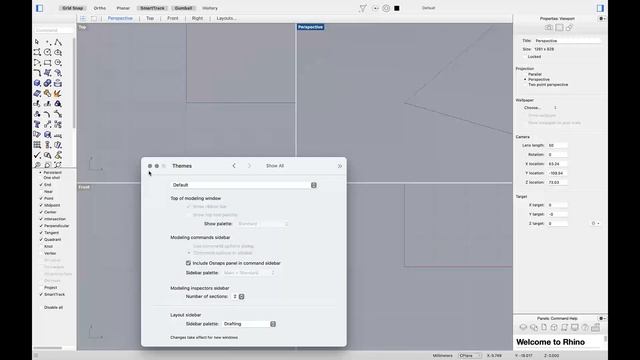The height and width of the screenshot is (360, 640).
Task: Open the camera properties icon in the Properties panel
Action: pyautogui.click(x=549, y=27)
